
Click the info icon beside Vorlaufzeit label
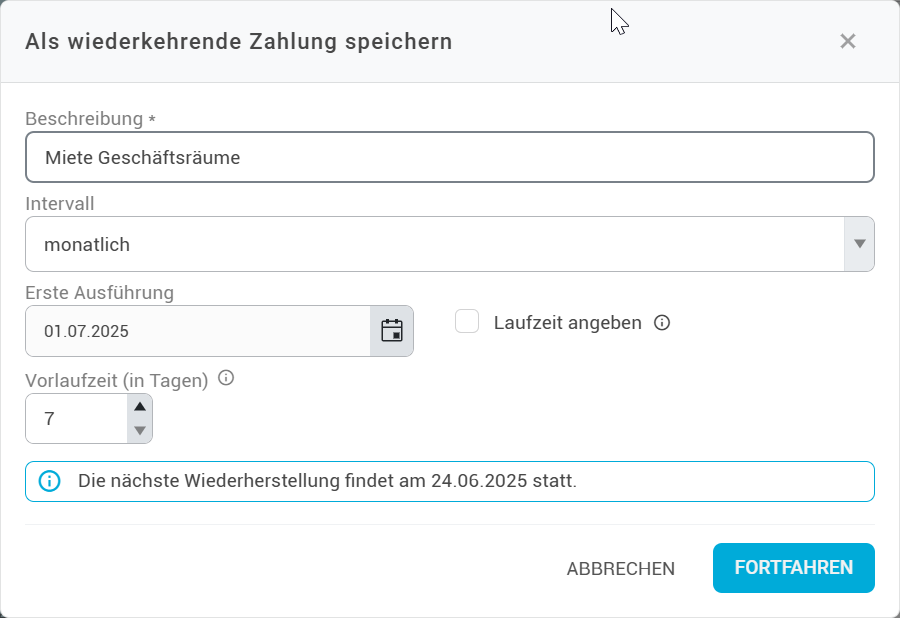[x=225, y=379]
